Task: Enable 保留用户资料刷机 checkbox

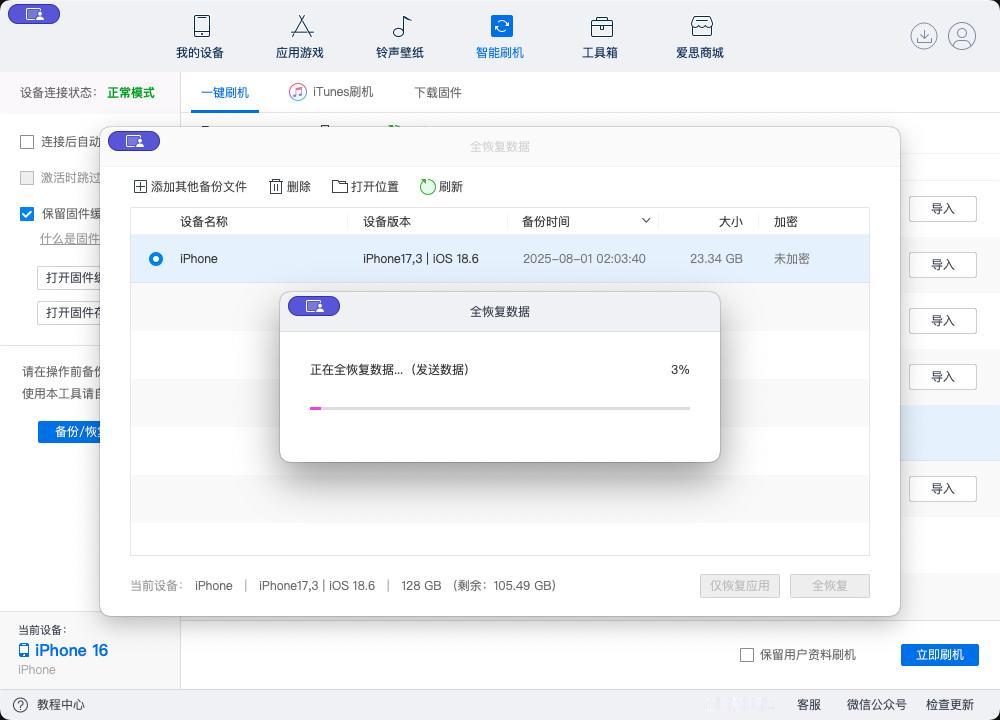Action: tap(747, 655)
